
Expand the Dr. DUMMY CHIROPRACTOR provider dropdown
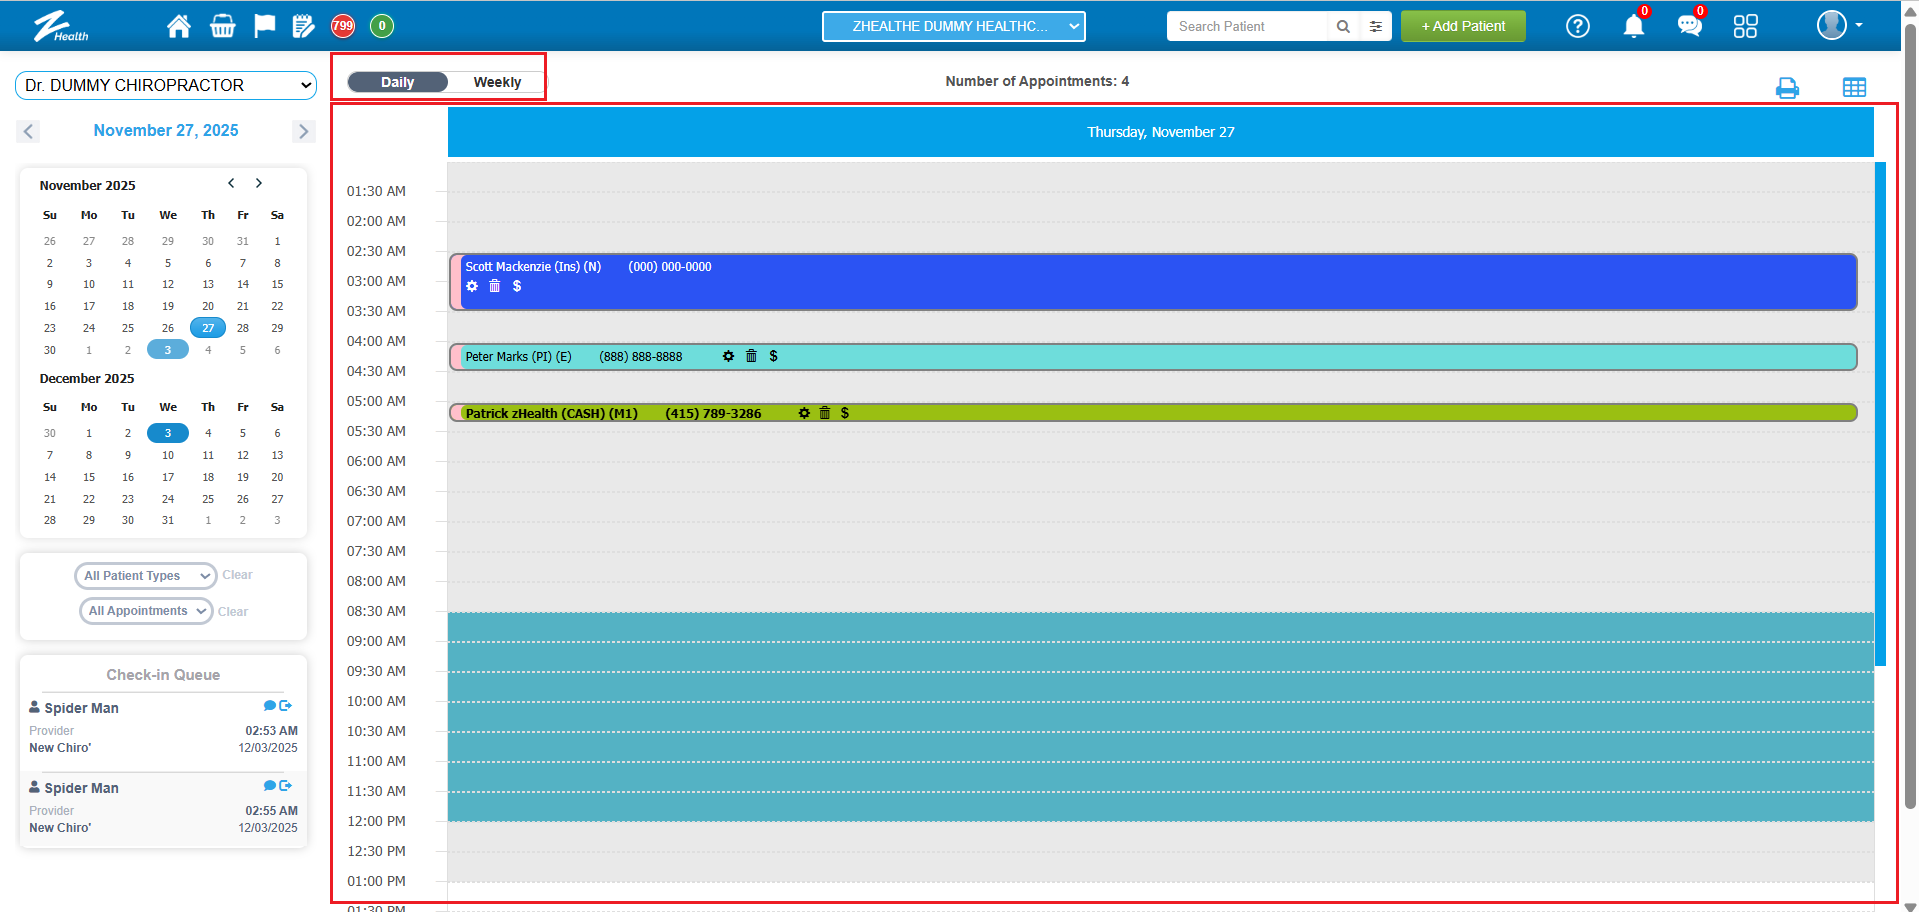point(166,86)
